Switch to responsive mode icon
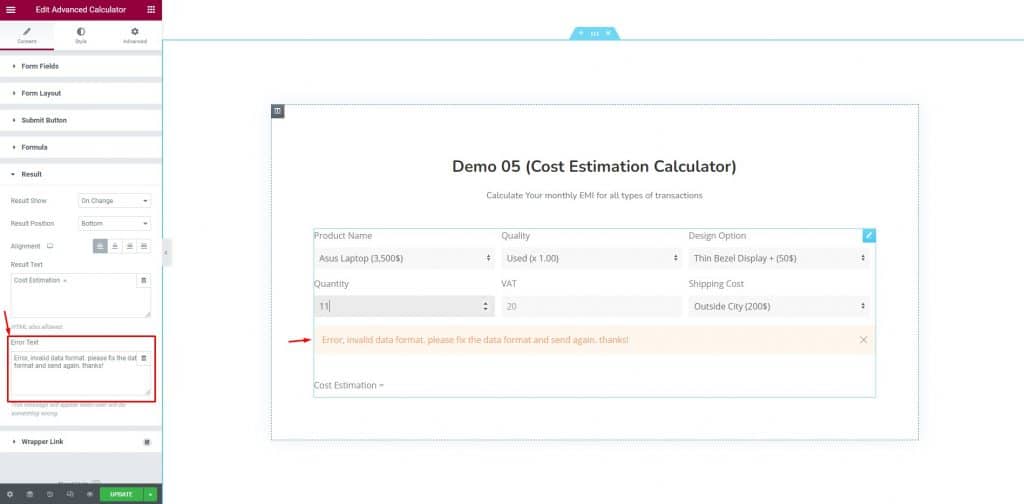 (70, 494)
